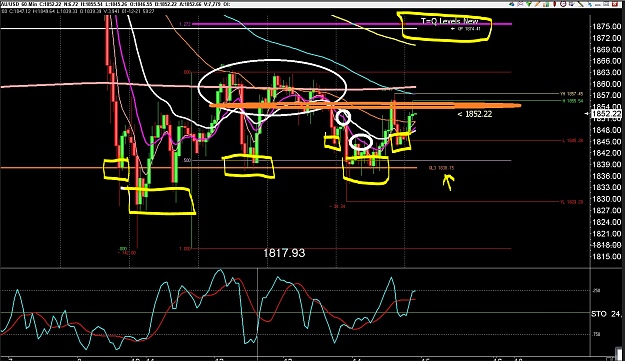Select the orange pencil drawing tool
Image resolution: width=625 pixels, height=361 pixels.
538,4
